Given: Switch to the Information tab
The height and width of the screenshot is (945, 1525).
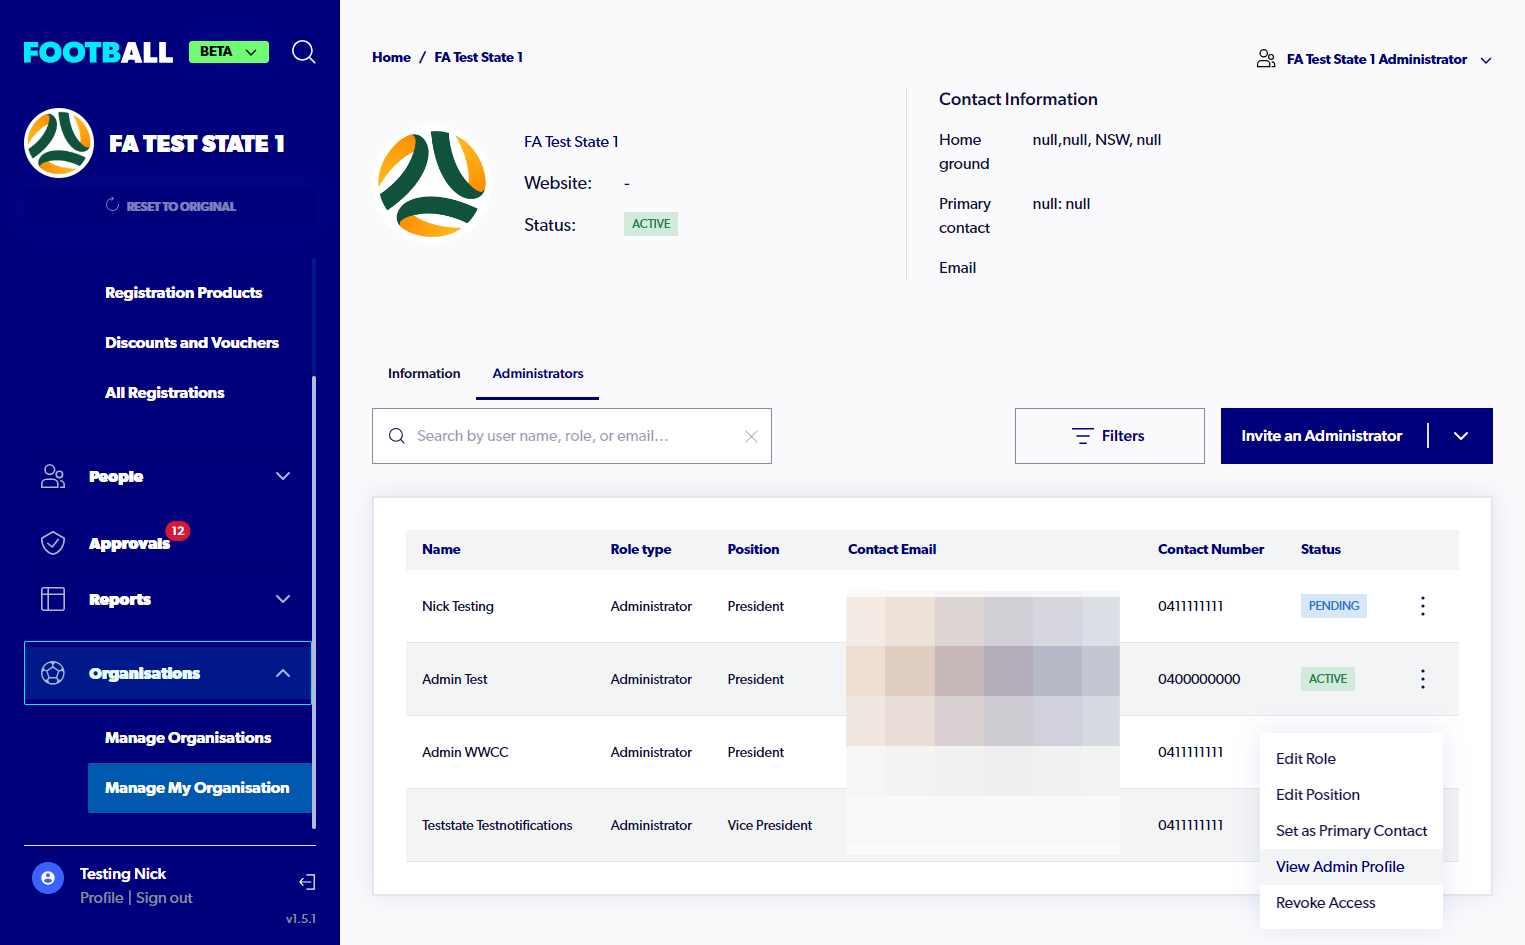Looking at the screenshot, I should 424,373.
